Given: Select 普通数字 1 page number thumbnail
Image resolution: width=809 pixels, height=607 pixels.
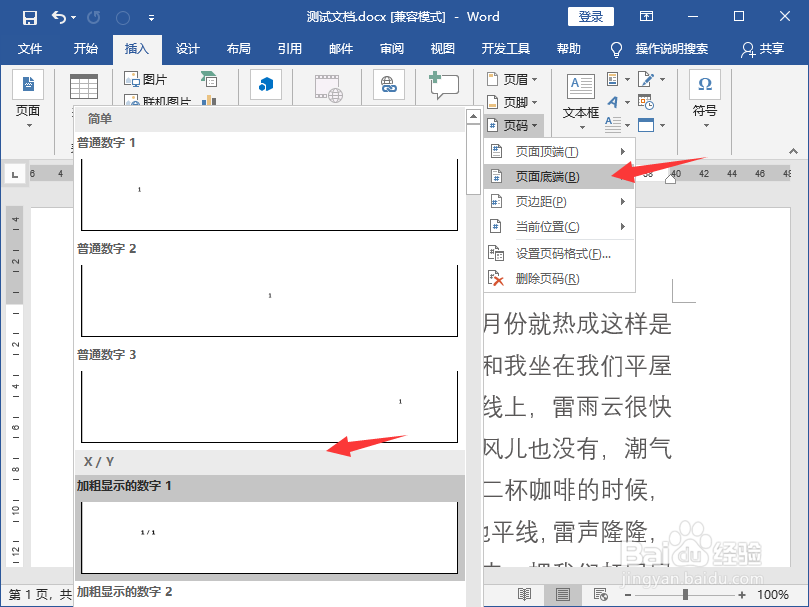Looking at the screenshot, I should (x=269, y=194).
